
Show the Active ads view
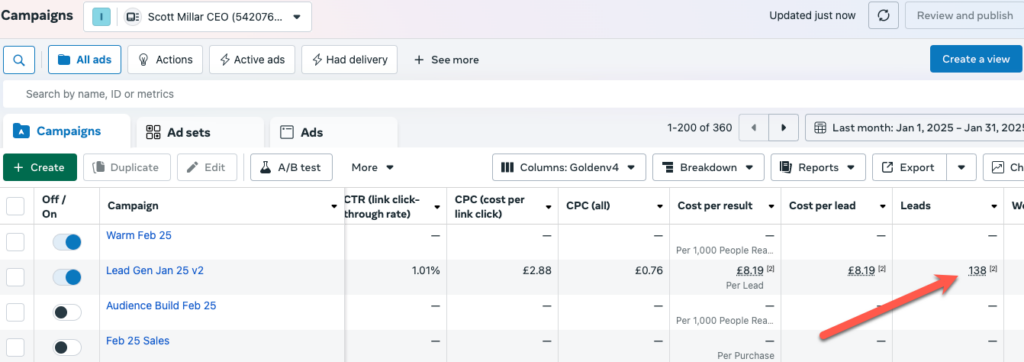point(252,59)
